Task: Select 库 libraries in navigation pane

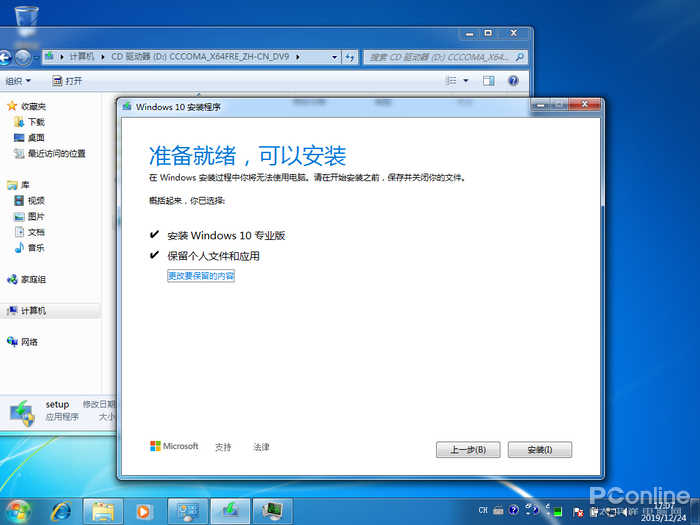Action: click(18, 185)
